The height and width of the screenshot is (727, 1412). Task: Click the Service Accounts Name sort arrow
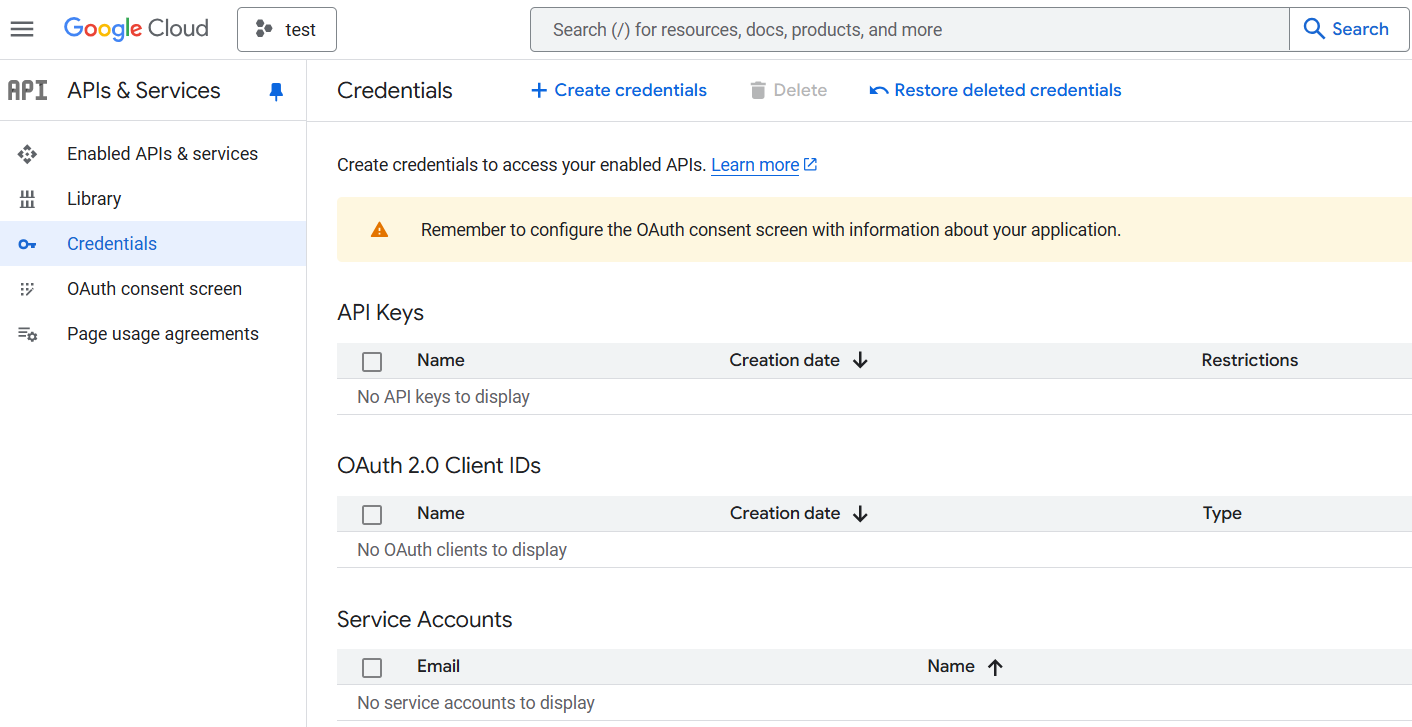[x=995, y=668]
